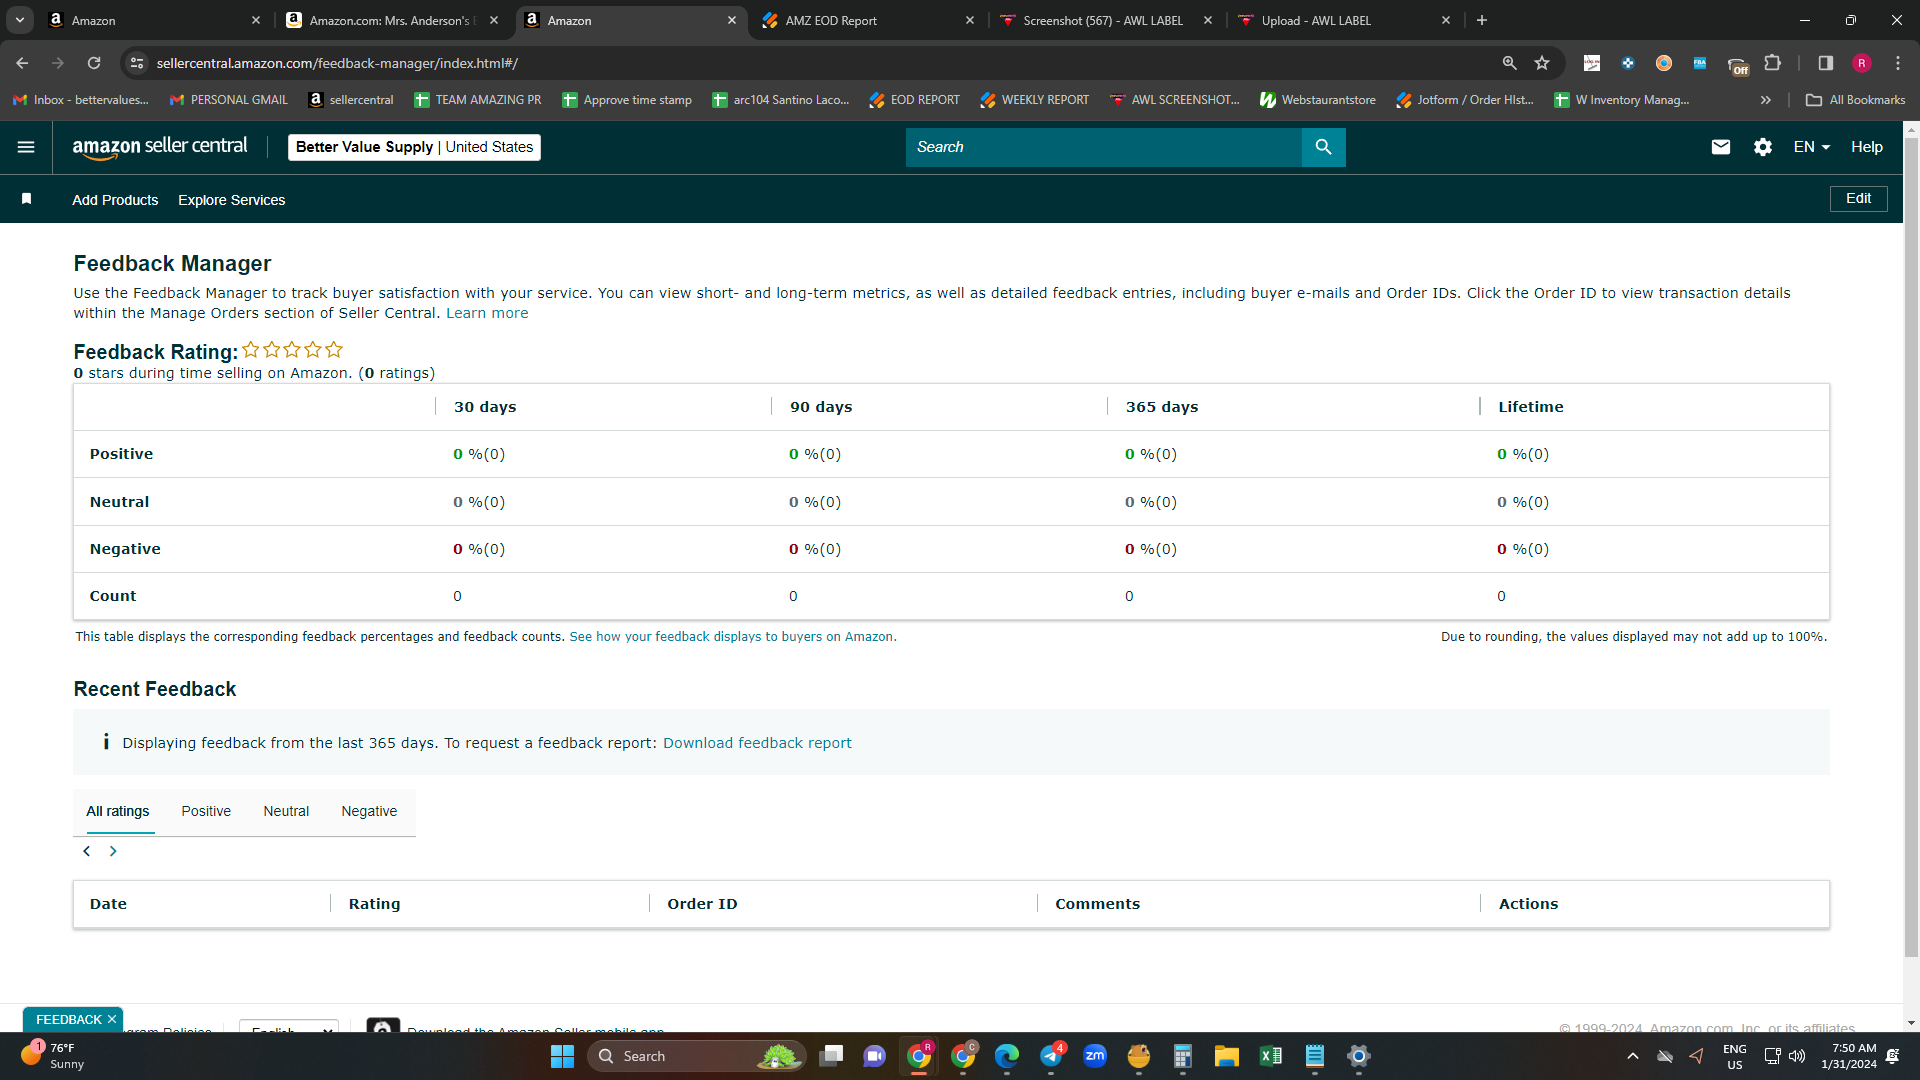The width and height of the screenshot is (1920, 1080).
Task: Click the Edit button in the navigation bar
Action: click(x=1858, y=198)
